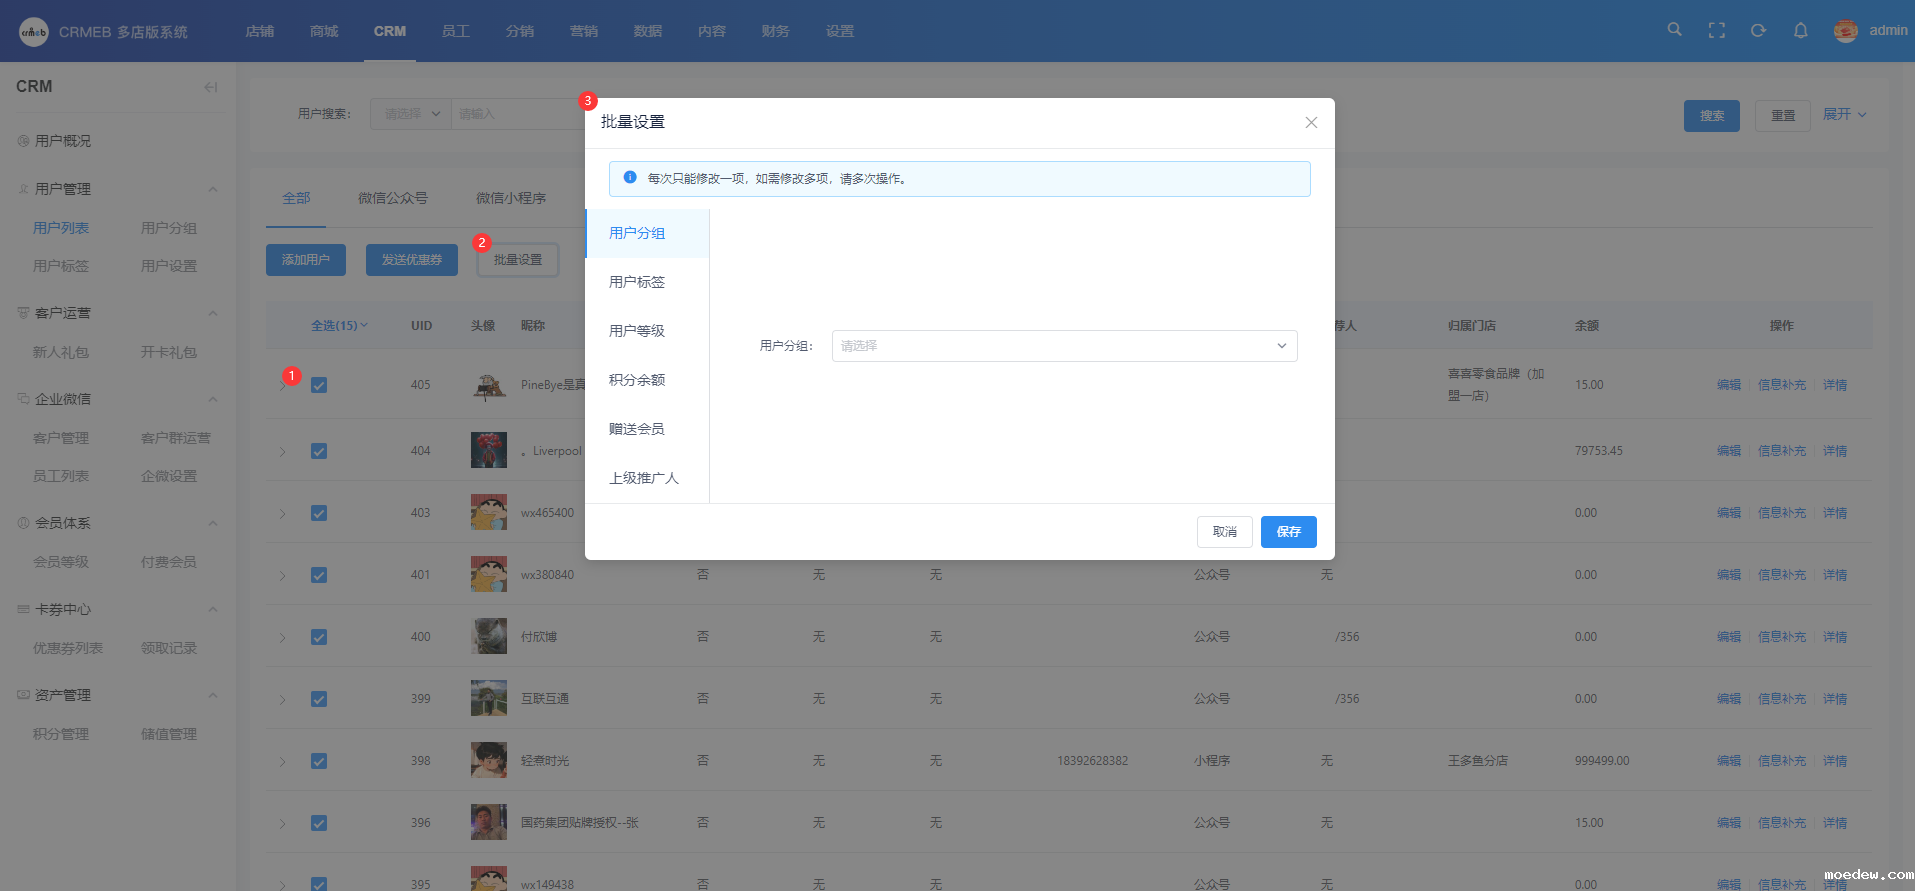This screenshot has height=891, width=1915.
Task: Click the search magnifier icon in header
Action: 1674,30
